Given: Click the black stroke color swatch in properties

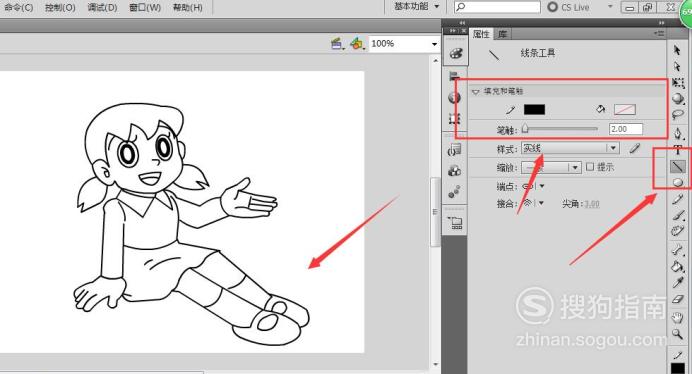Looking at the screenshot, I should 534,110.
